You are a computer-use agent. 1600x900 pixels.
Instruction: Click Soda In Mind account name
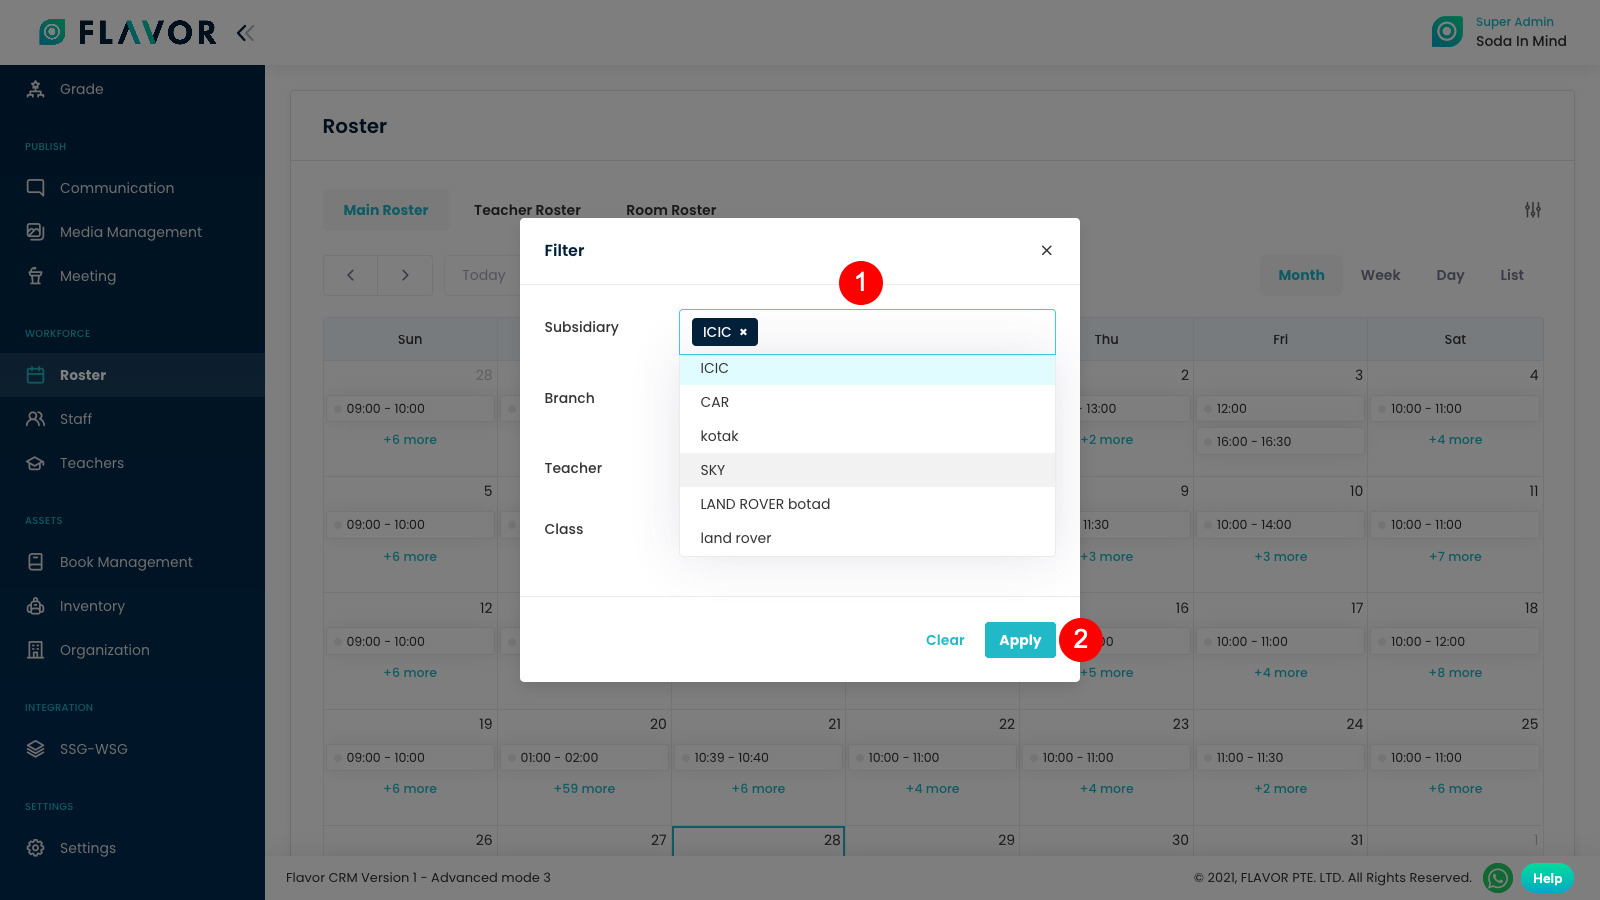pos(1521,41)
